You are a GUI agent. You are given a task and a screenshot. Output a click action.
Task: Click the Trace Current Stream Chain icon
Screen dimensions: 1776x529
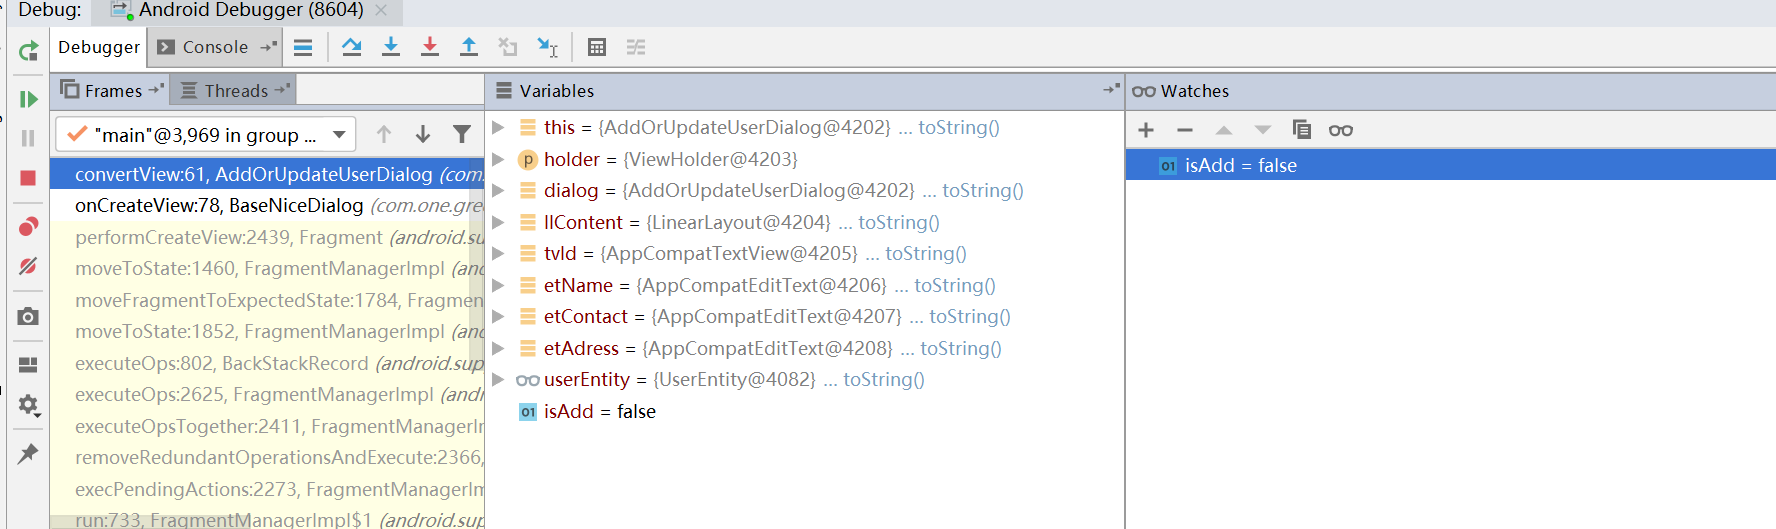[636, 47]
